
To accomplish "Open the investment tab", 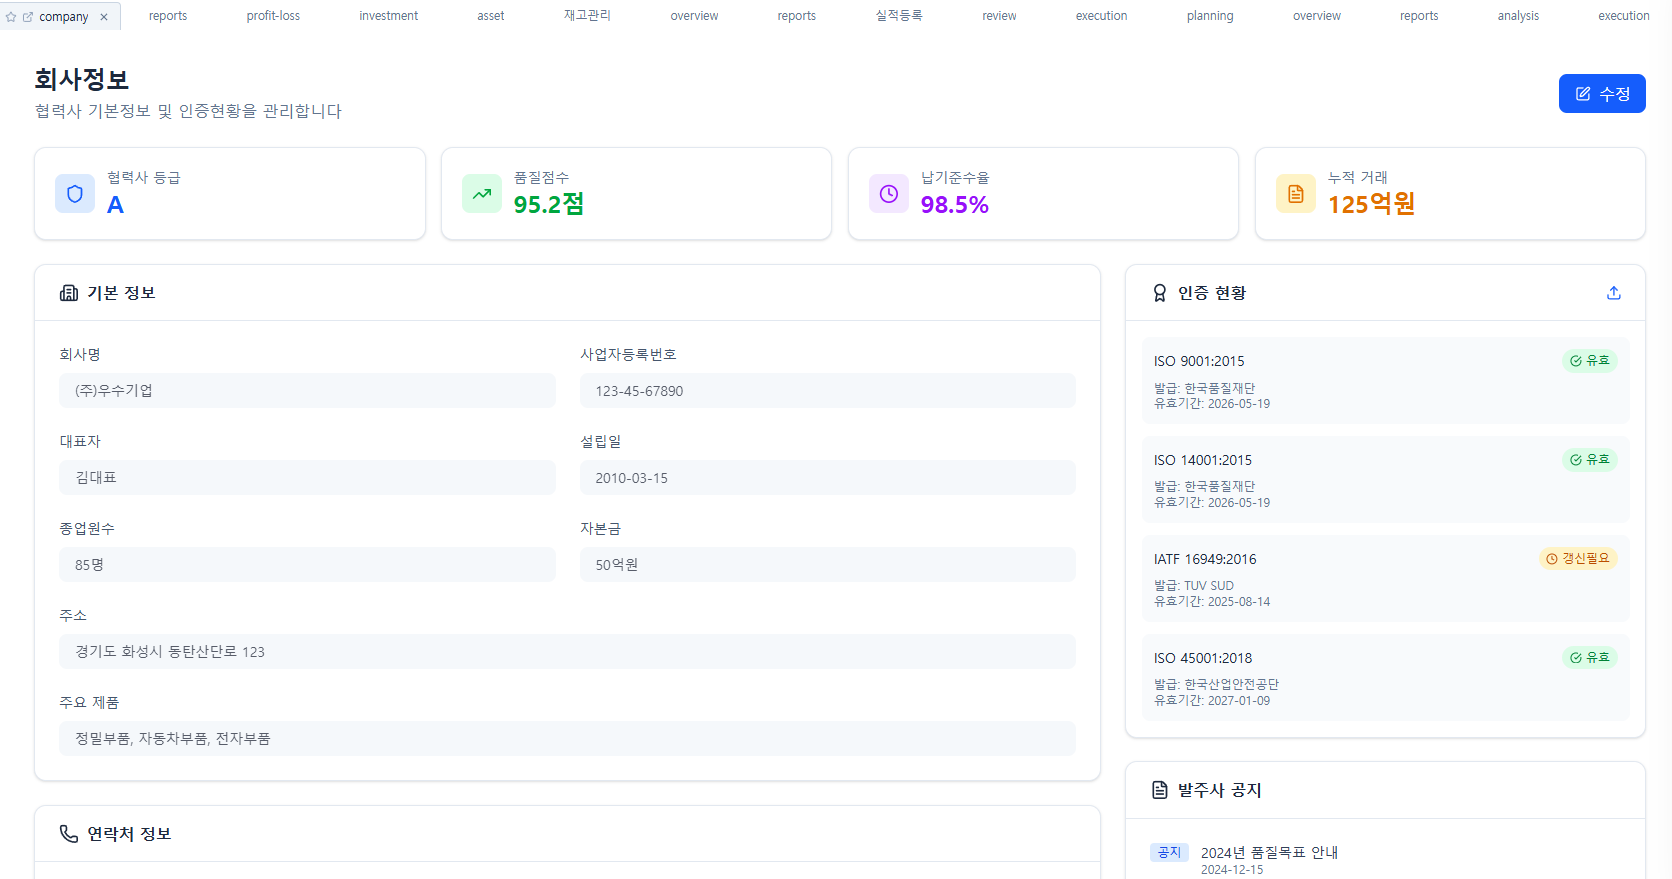I will tap(388, 16).
